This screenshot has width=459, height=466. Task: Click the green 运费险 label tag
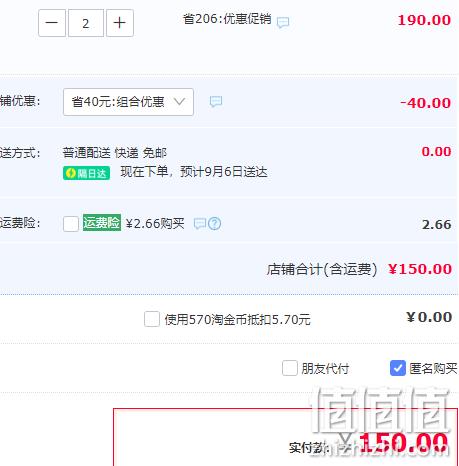(102, 222)
